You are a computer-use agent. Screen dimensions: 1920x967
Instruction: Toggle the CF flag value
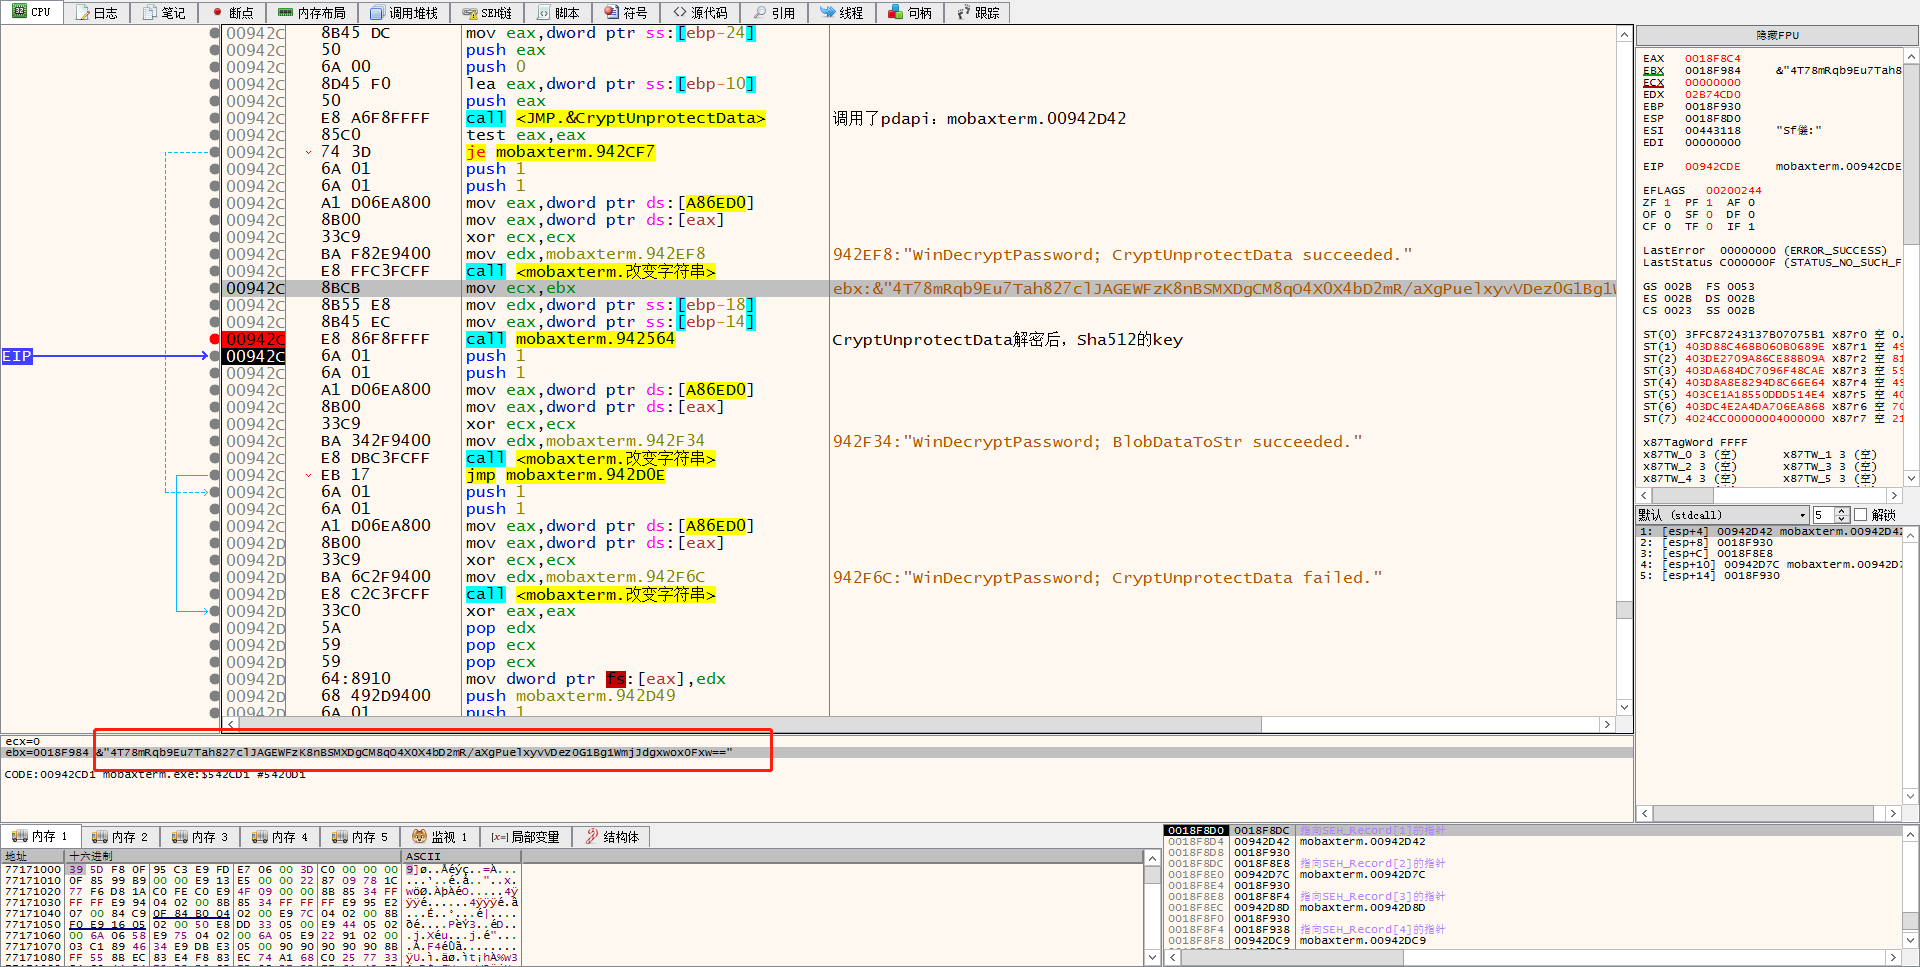click(1667, 227)
